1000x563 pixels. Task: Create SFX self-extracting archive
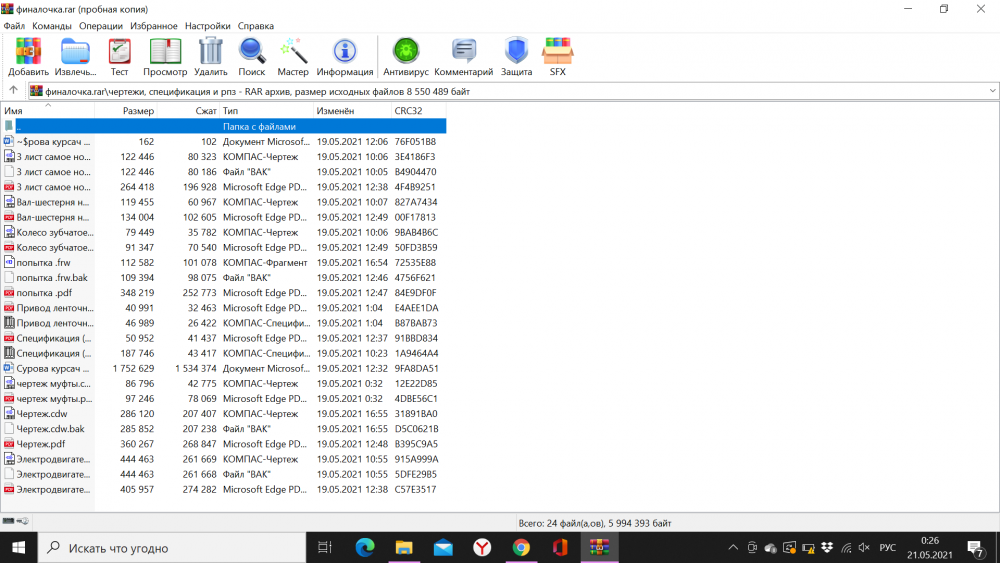point(557,52)
